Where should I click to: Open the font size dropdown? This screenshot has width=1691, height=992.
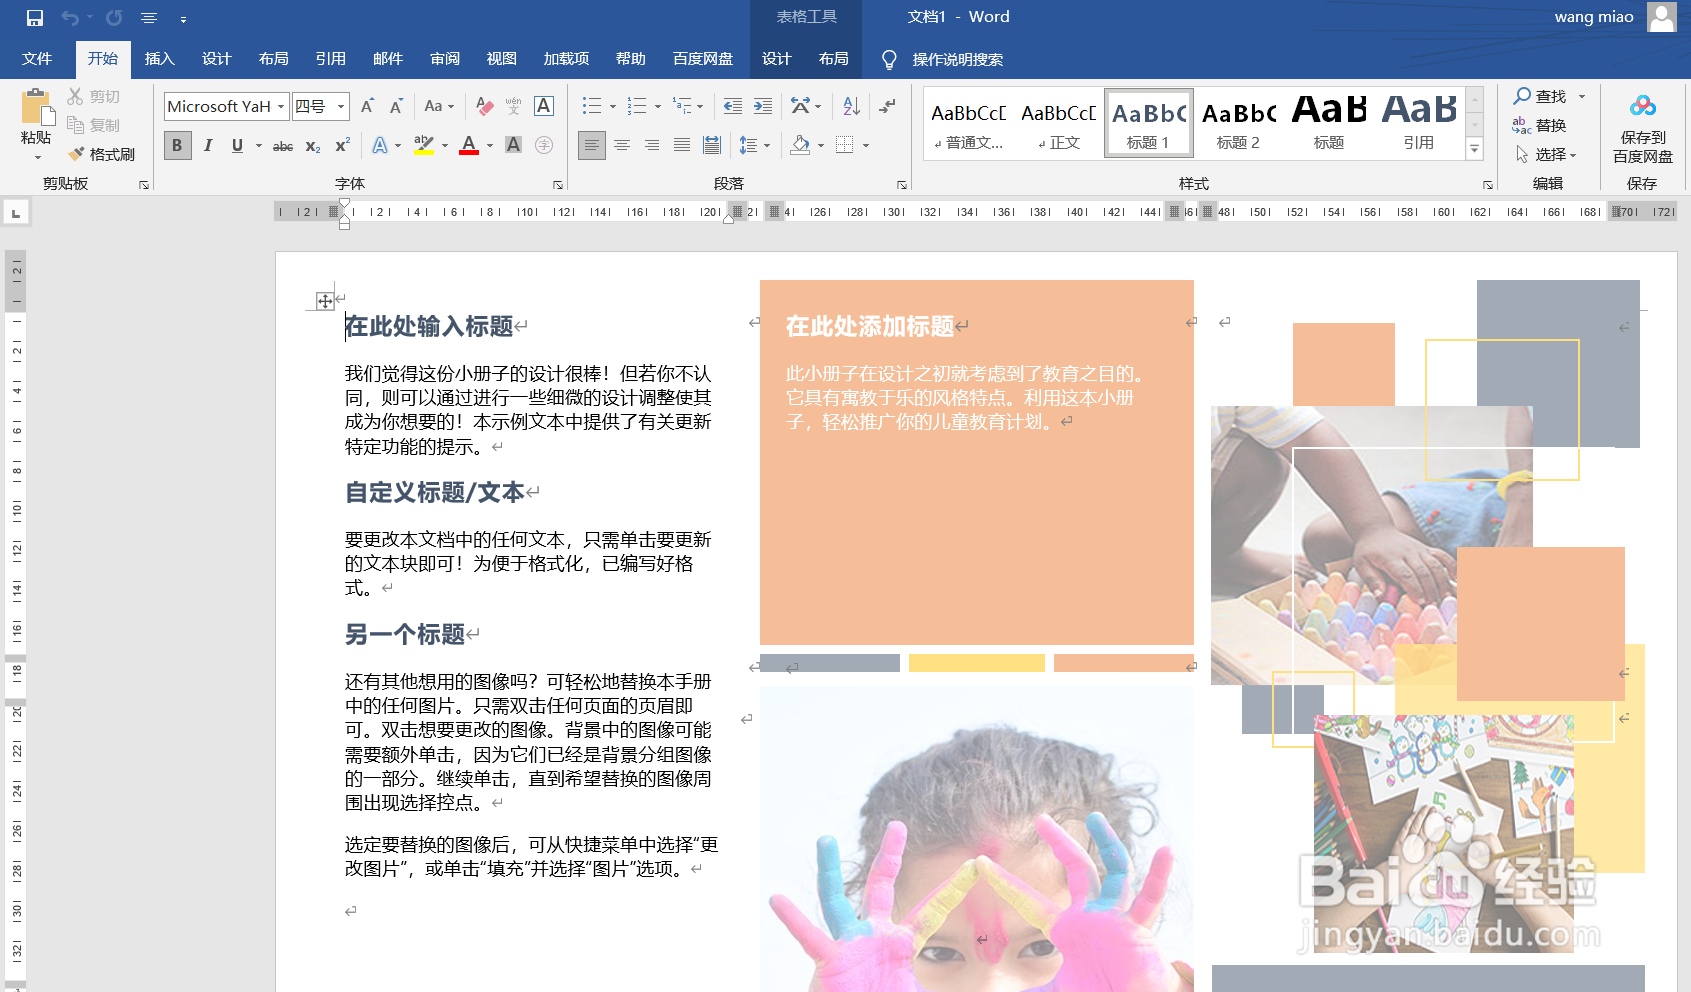click(x=341, y=106)
